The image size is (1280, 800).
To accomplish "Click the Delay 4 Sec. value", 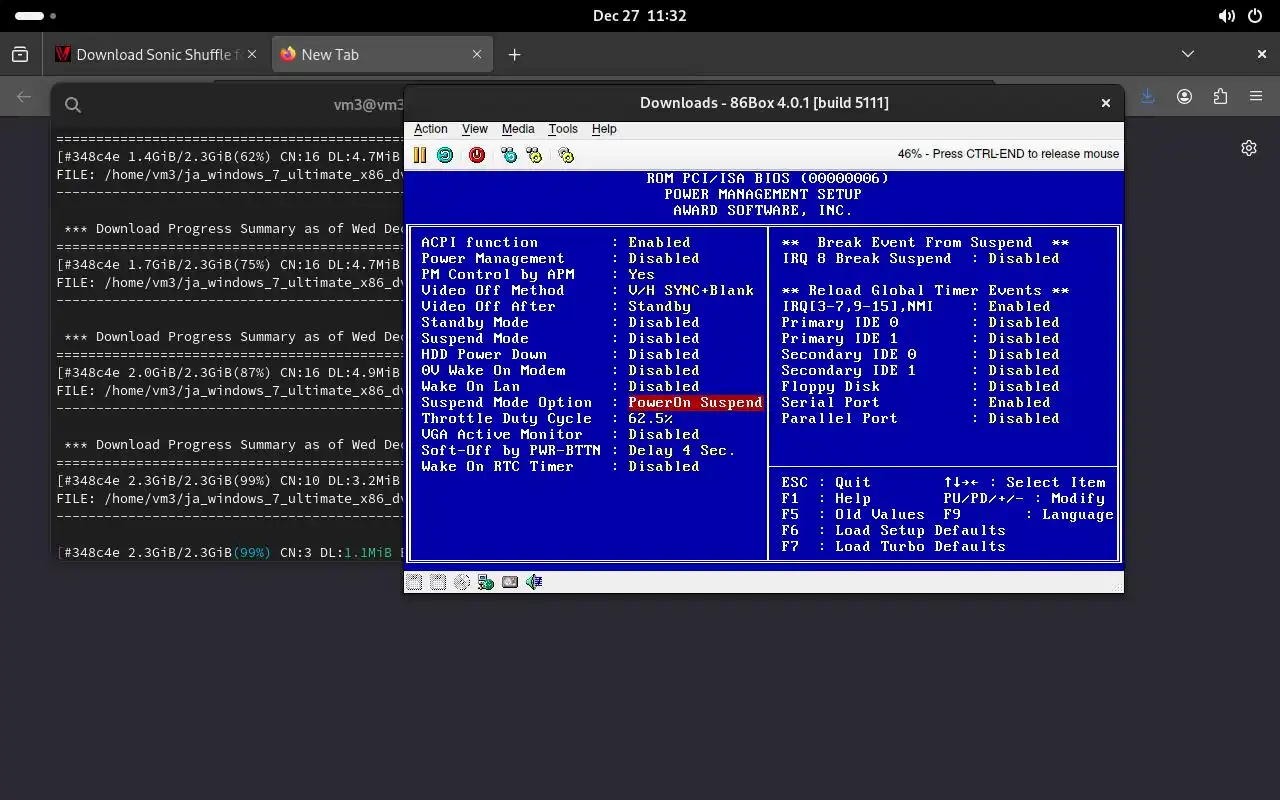I will 682,451.
